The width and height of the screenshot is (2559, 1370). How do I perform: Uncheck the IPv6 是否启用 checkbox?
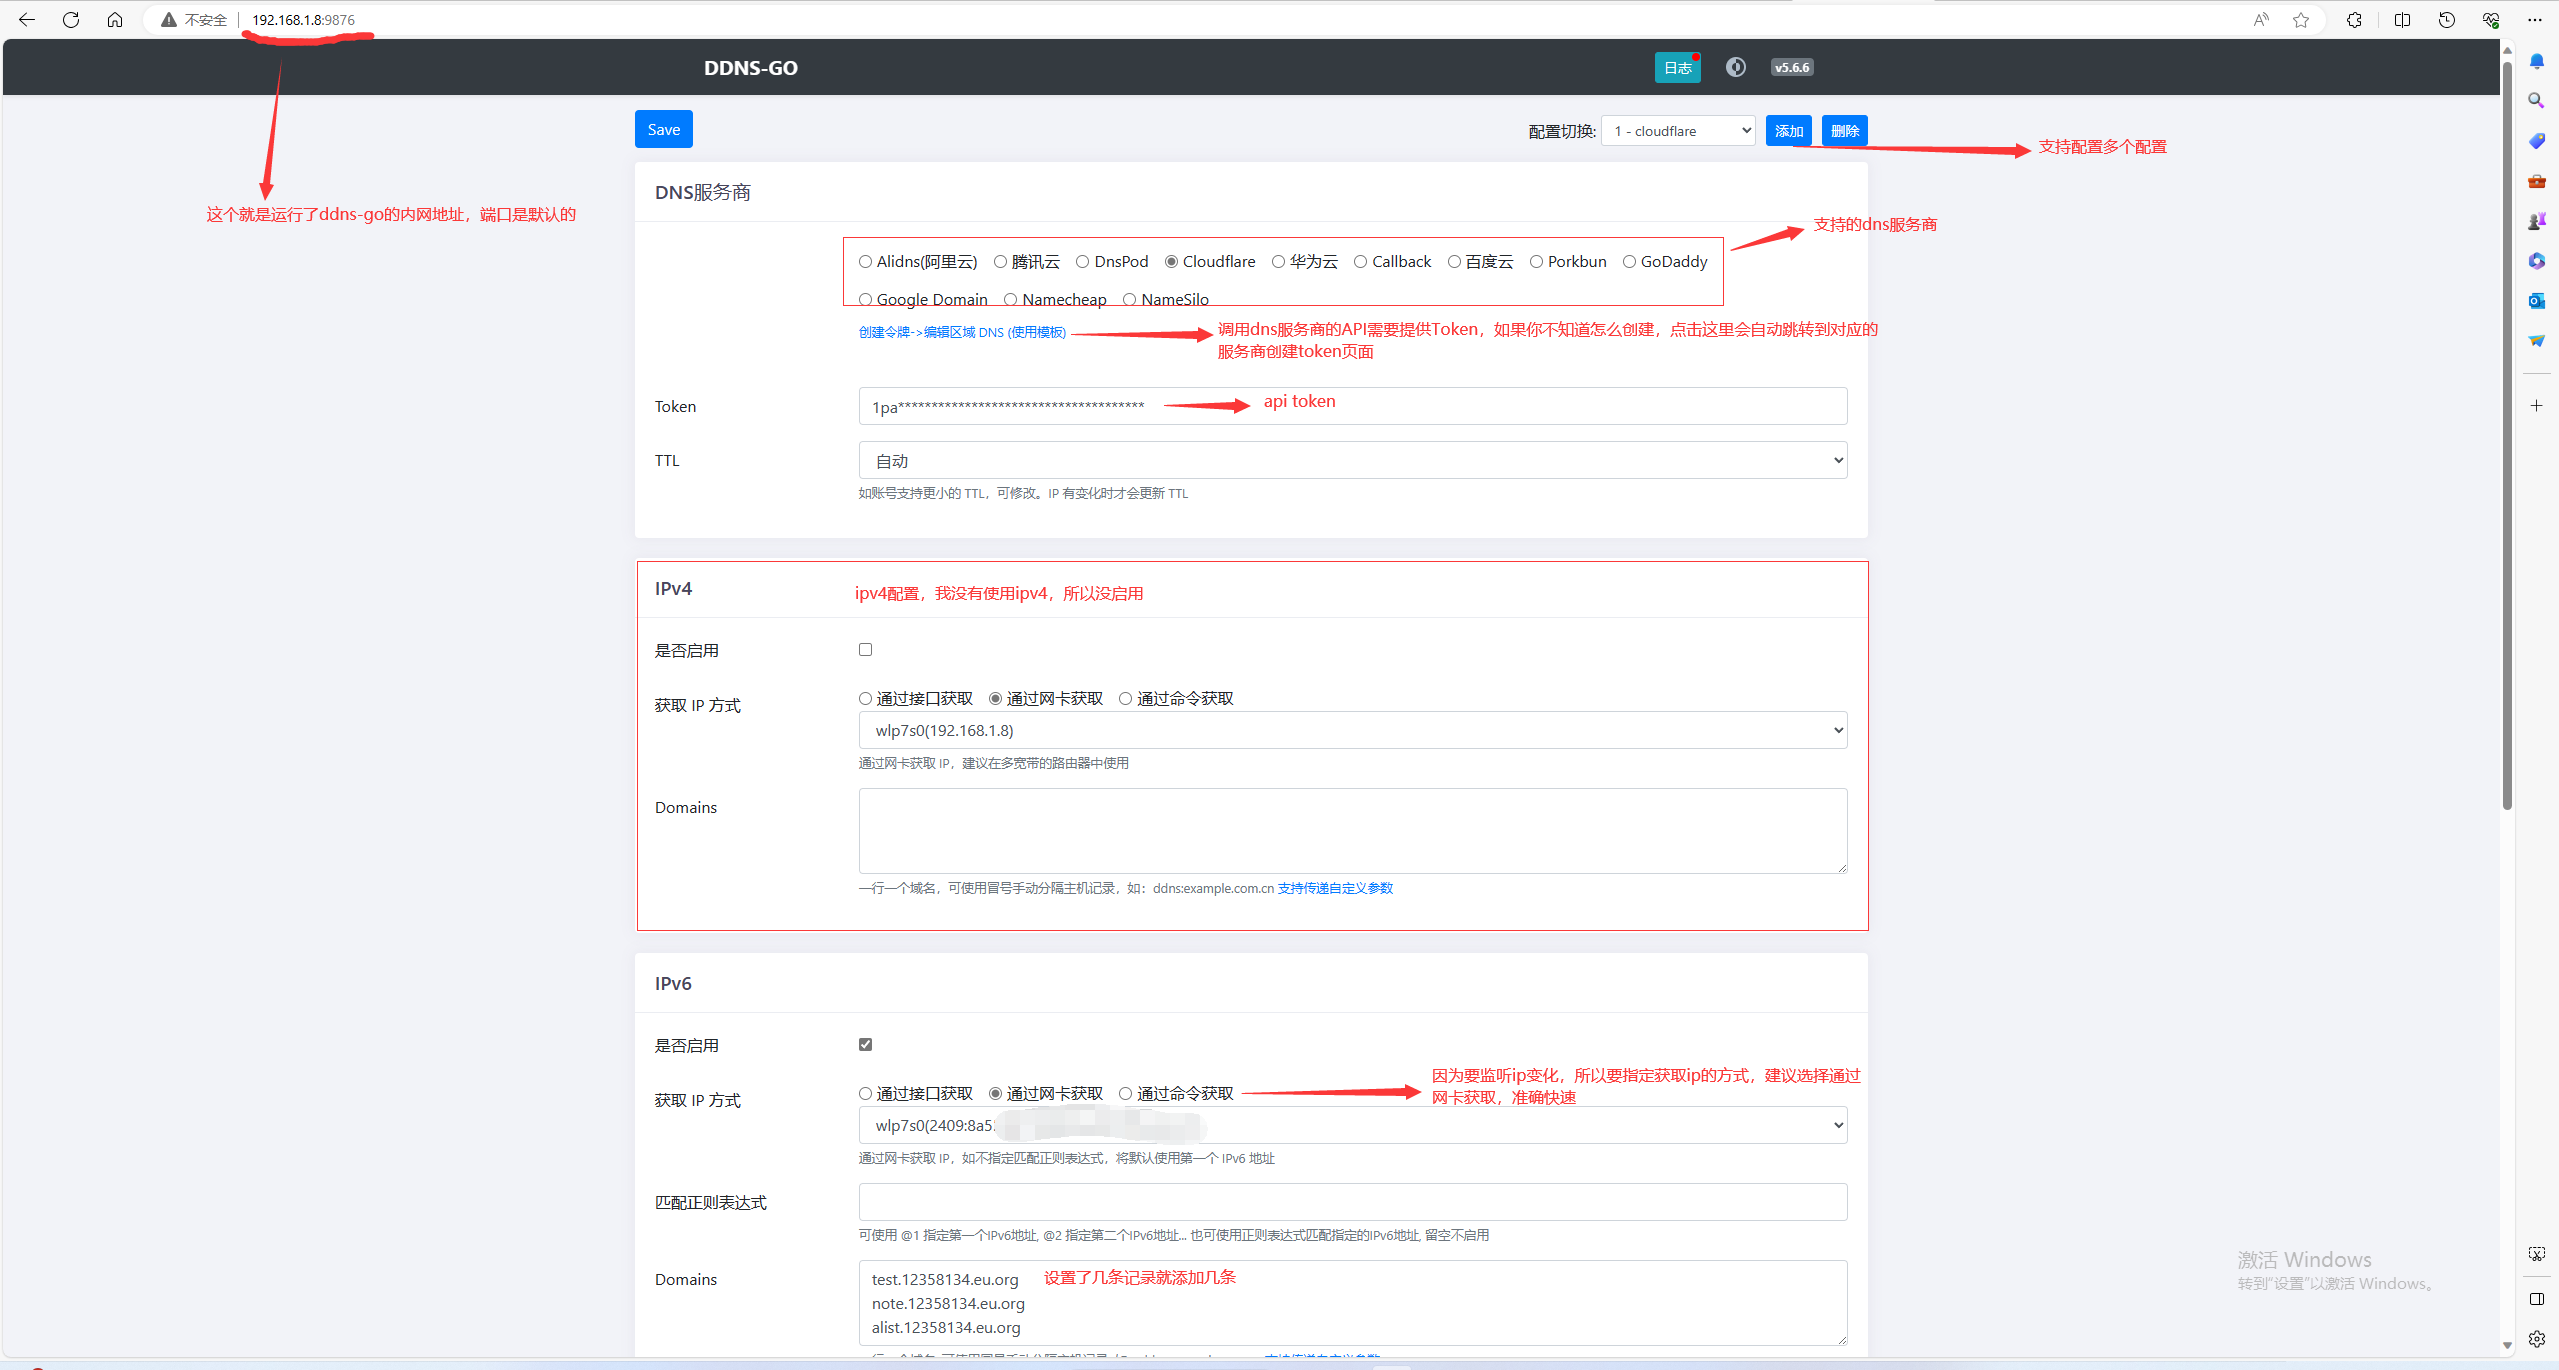tap(865, 1045)
